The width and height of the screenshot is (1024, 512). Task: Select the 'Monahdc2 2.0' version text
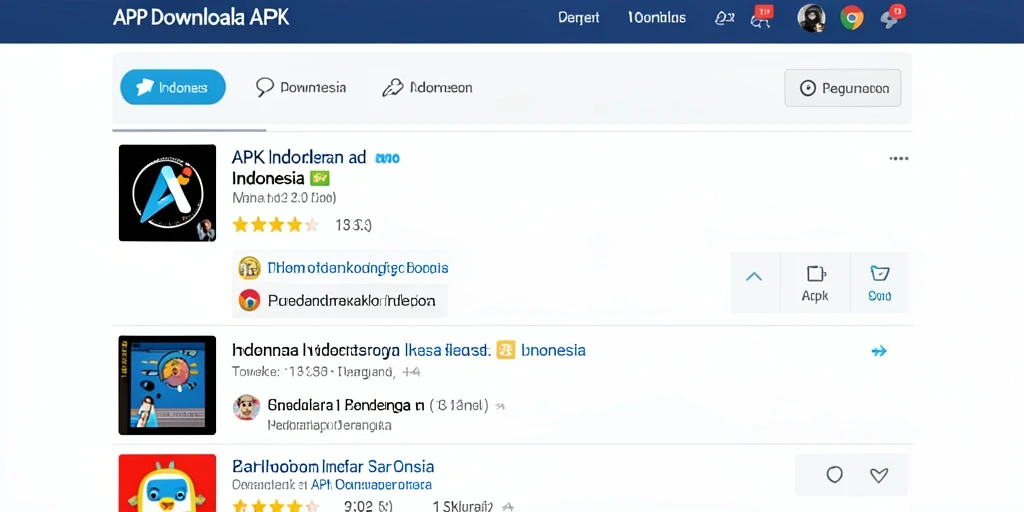284,197
